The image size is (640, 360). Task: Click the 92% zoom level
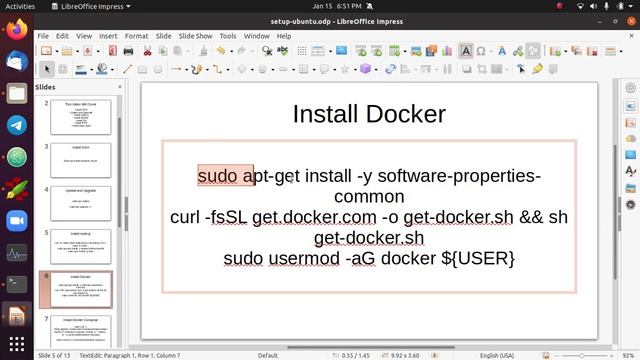(x=628, y=356)
